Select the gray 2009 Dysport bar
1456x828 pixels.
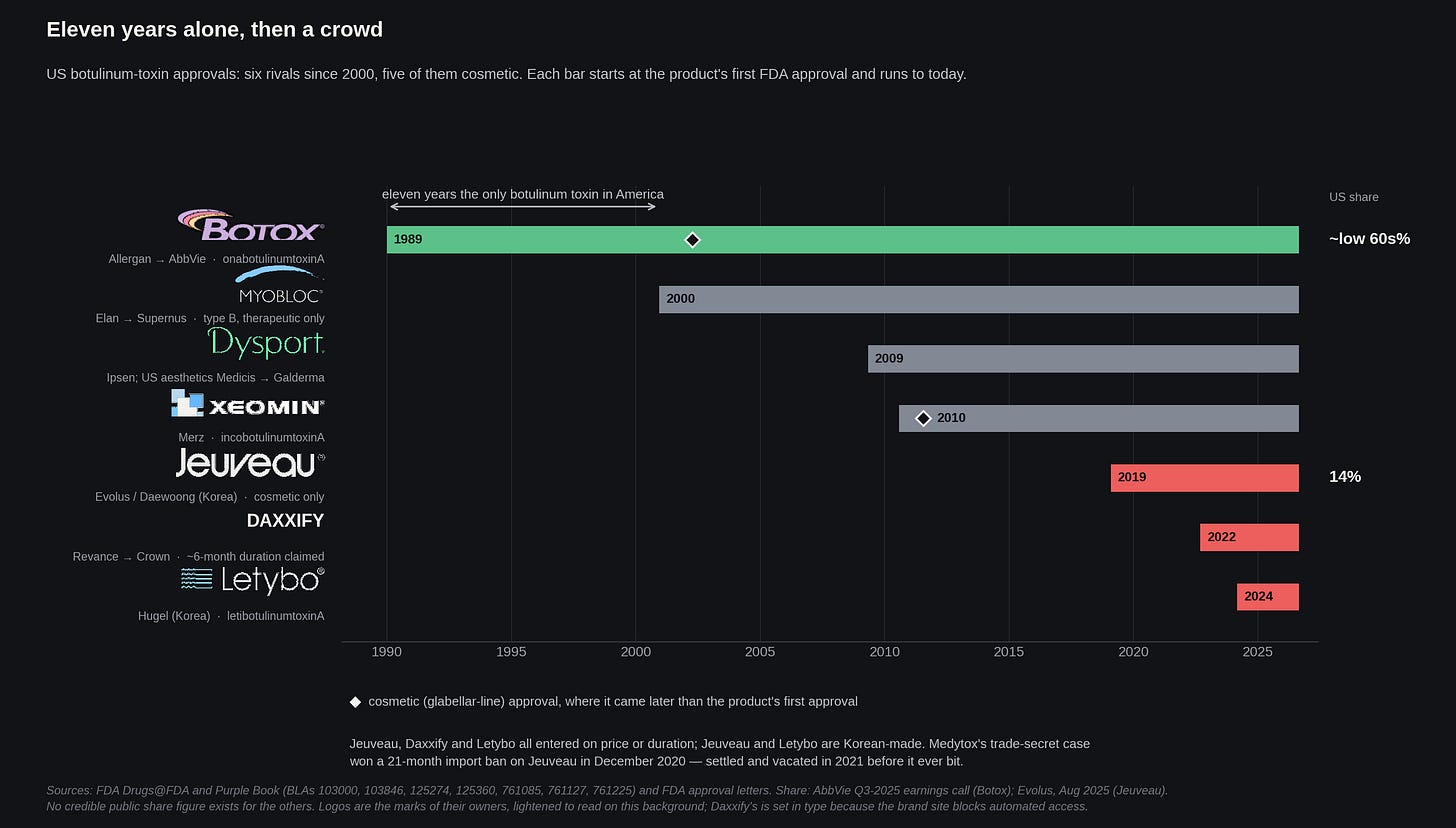(1083, 359)
